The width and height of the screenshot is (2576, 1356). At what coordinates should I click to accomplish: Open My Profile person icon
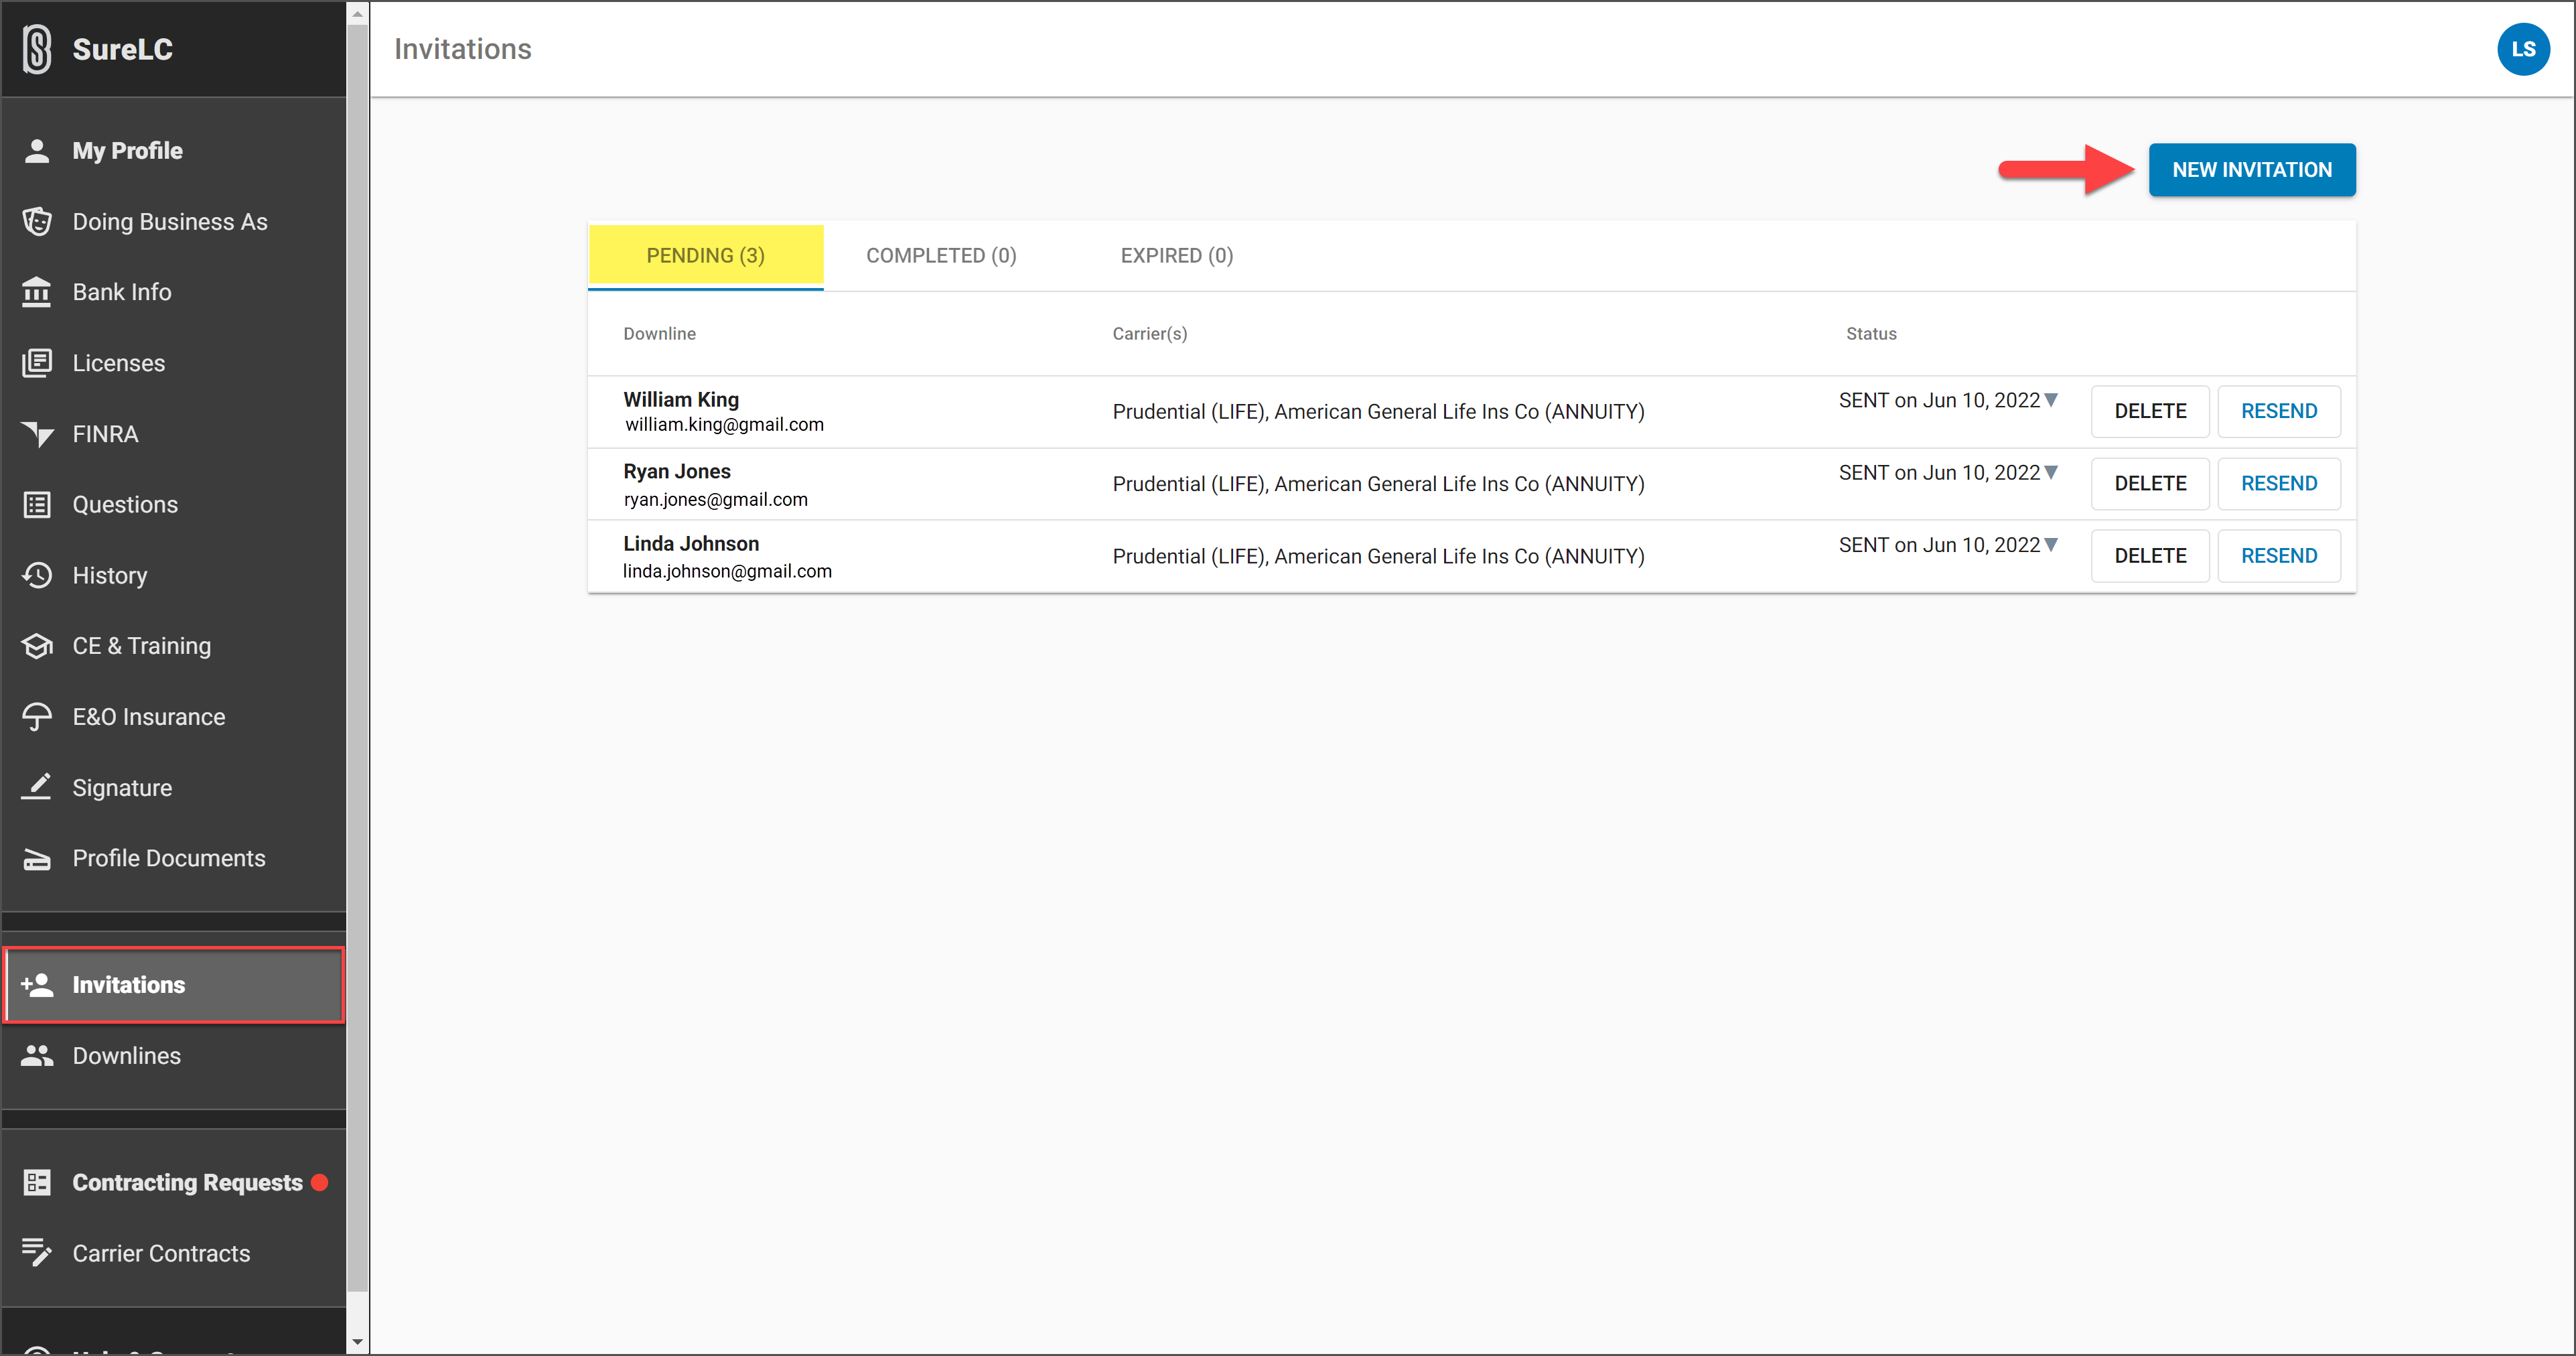tap(37, 151)
